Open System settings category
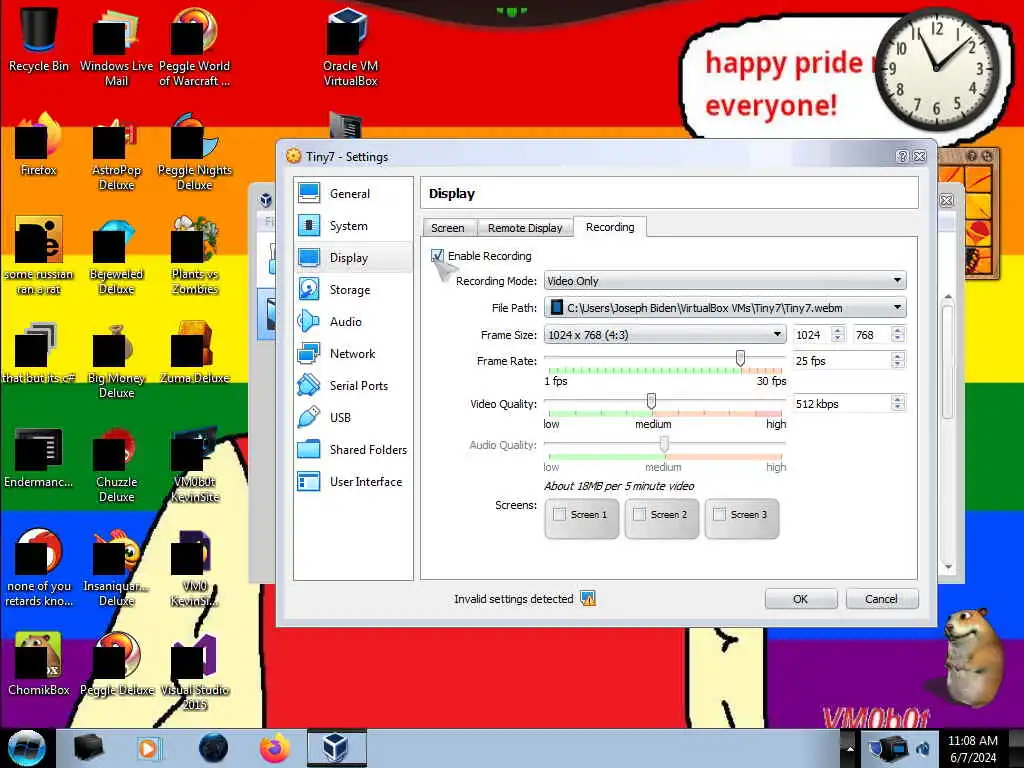Screen dimensions: 1024x768 [353, 225]
